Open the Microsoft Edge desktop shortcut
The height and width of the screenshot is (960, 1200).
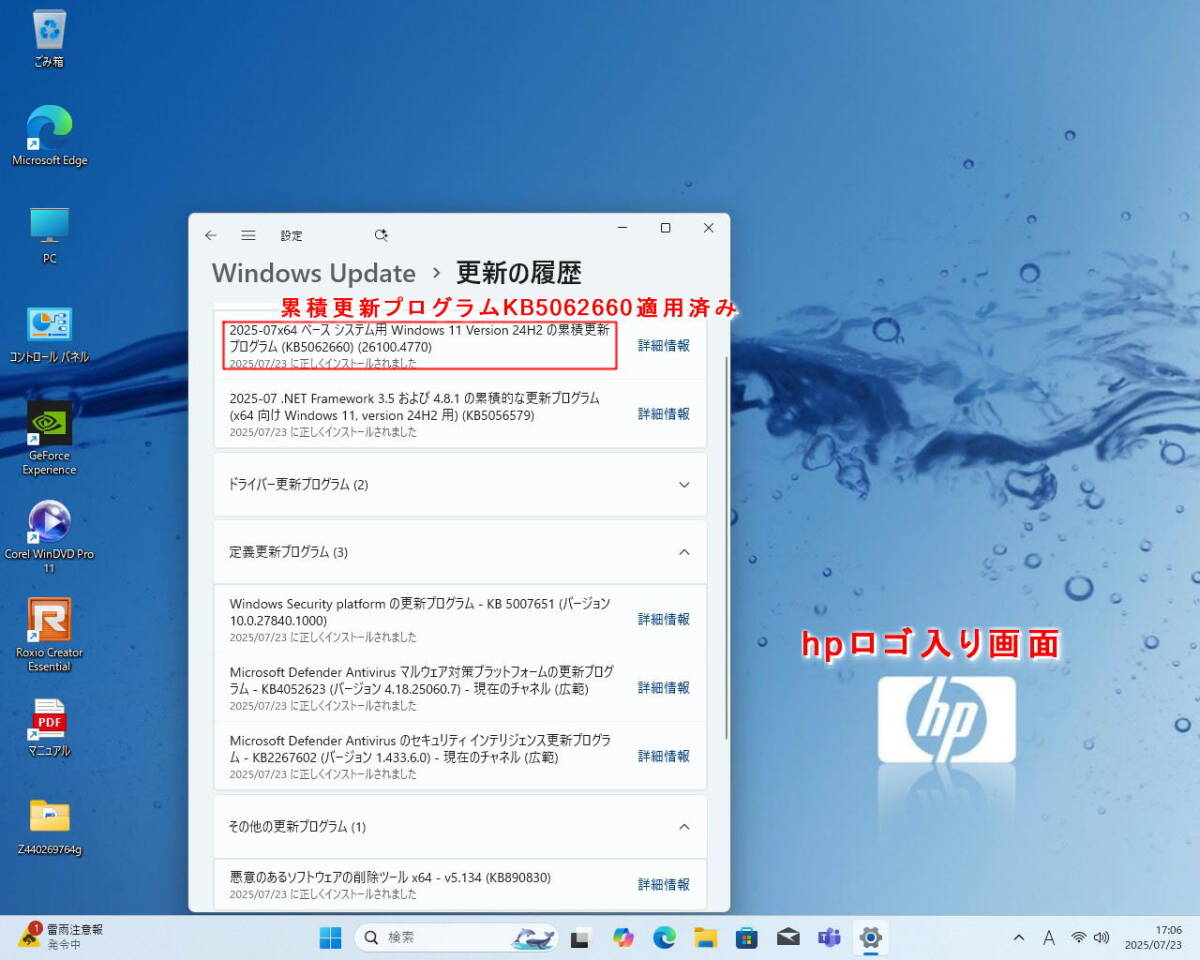point(49,136)
